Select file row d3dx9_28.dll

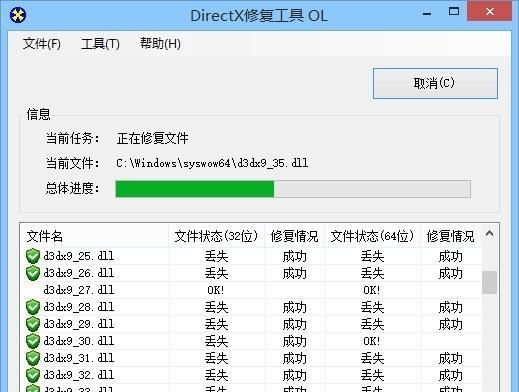pos(251,307)
